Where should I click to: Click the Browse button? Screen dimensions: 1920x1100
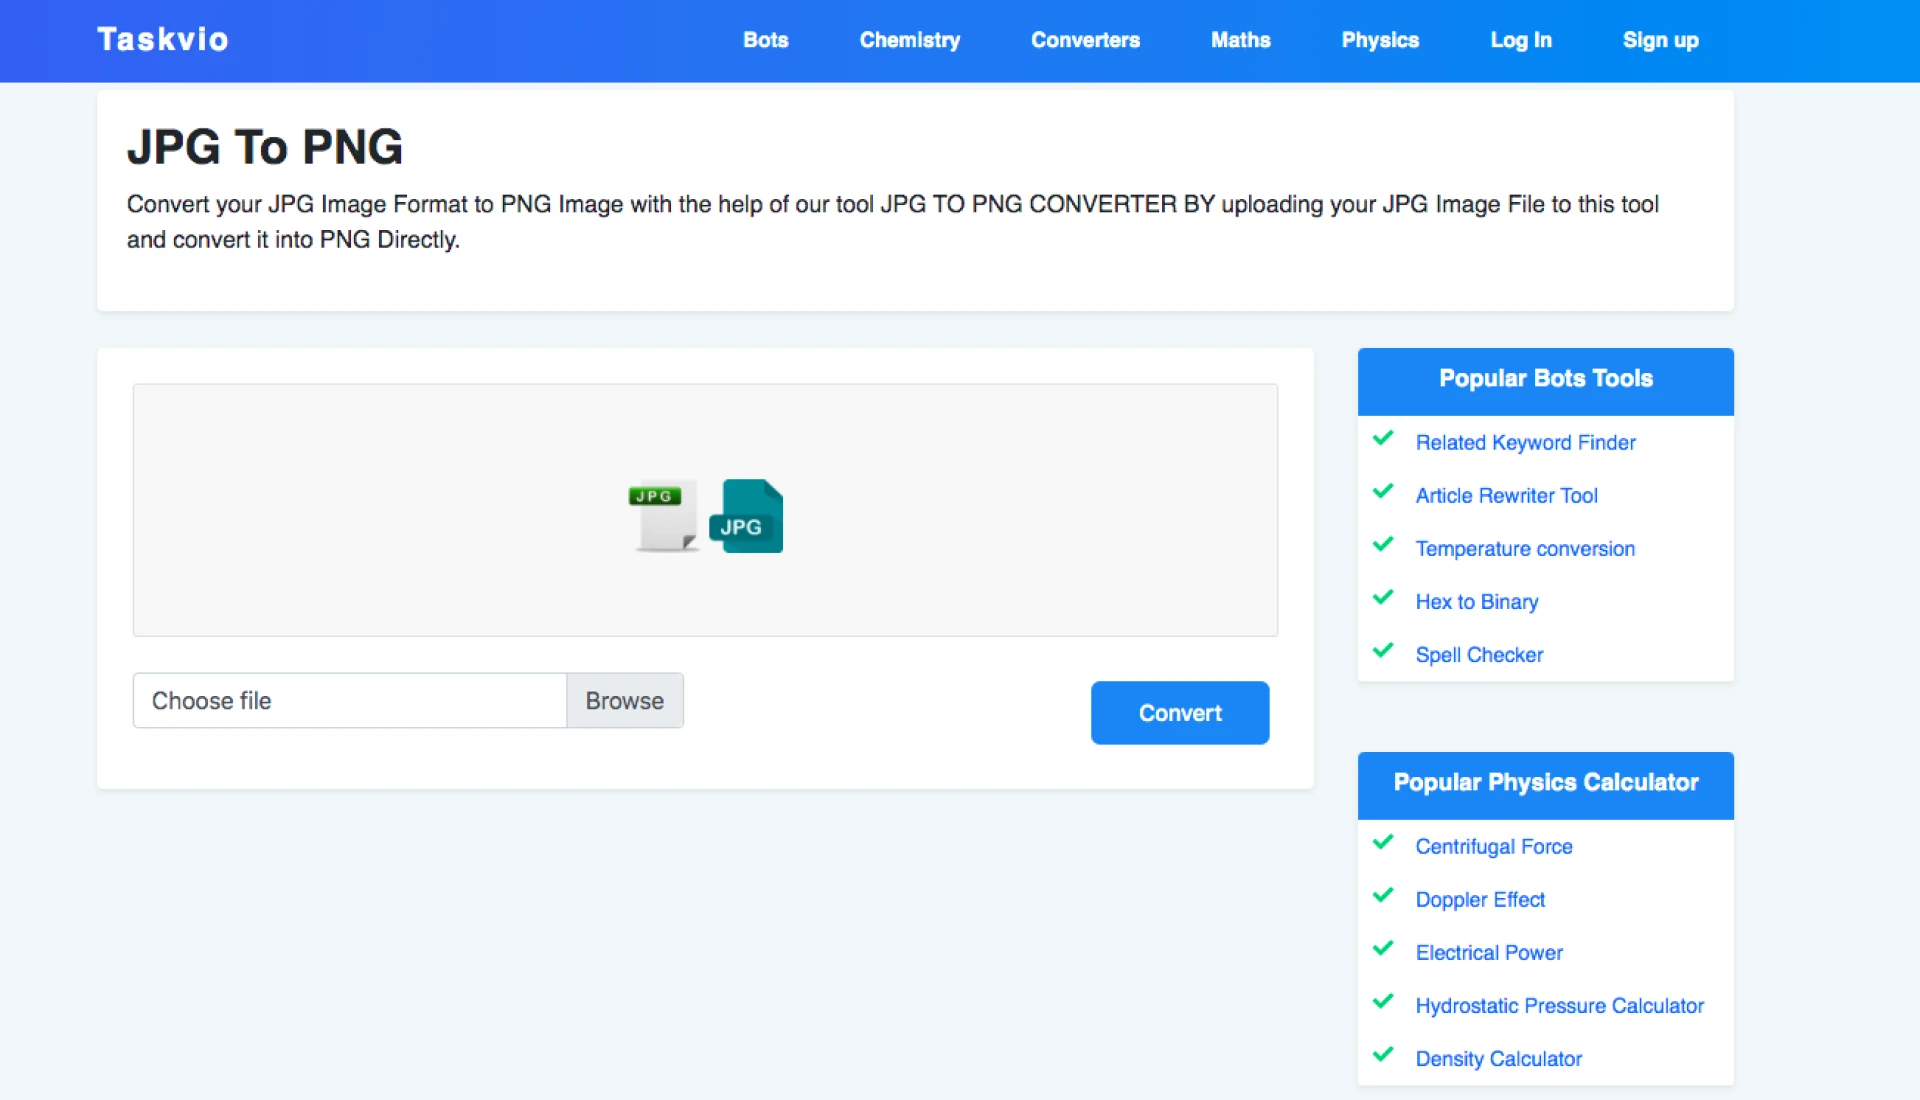(x=624, y=701)
